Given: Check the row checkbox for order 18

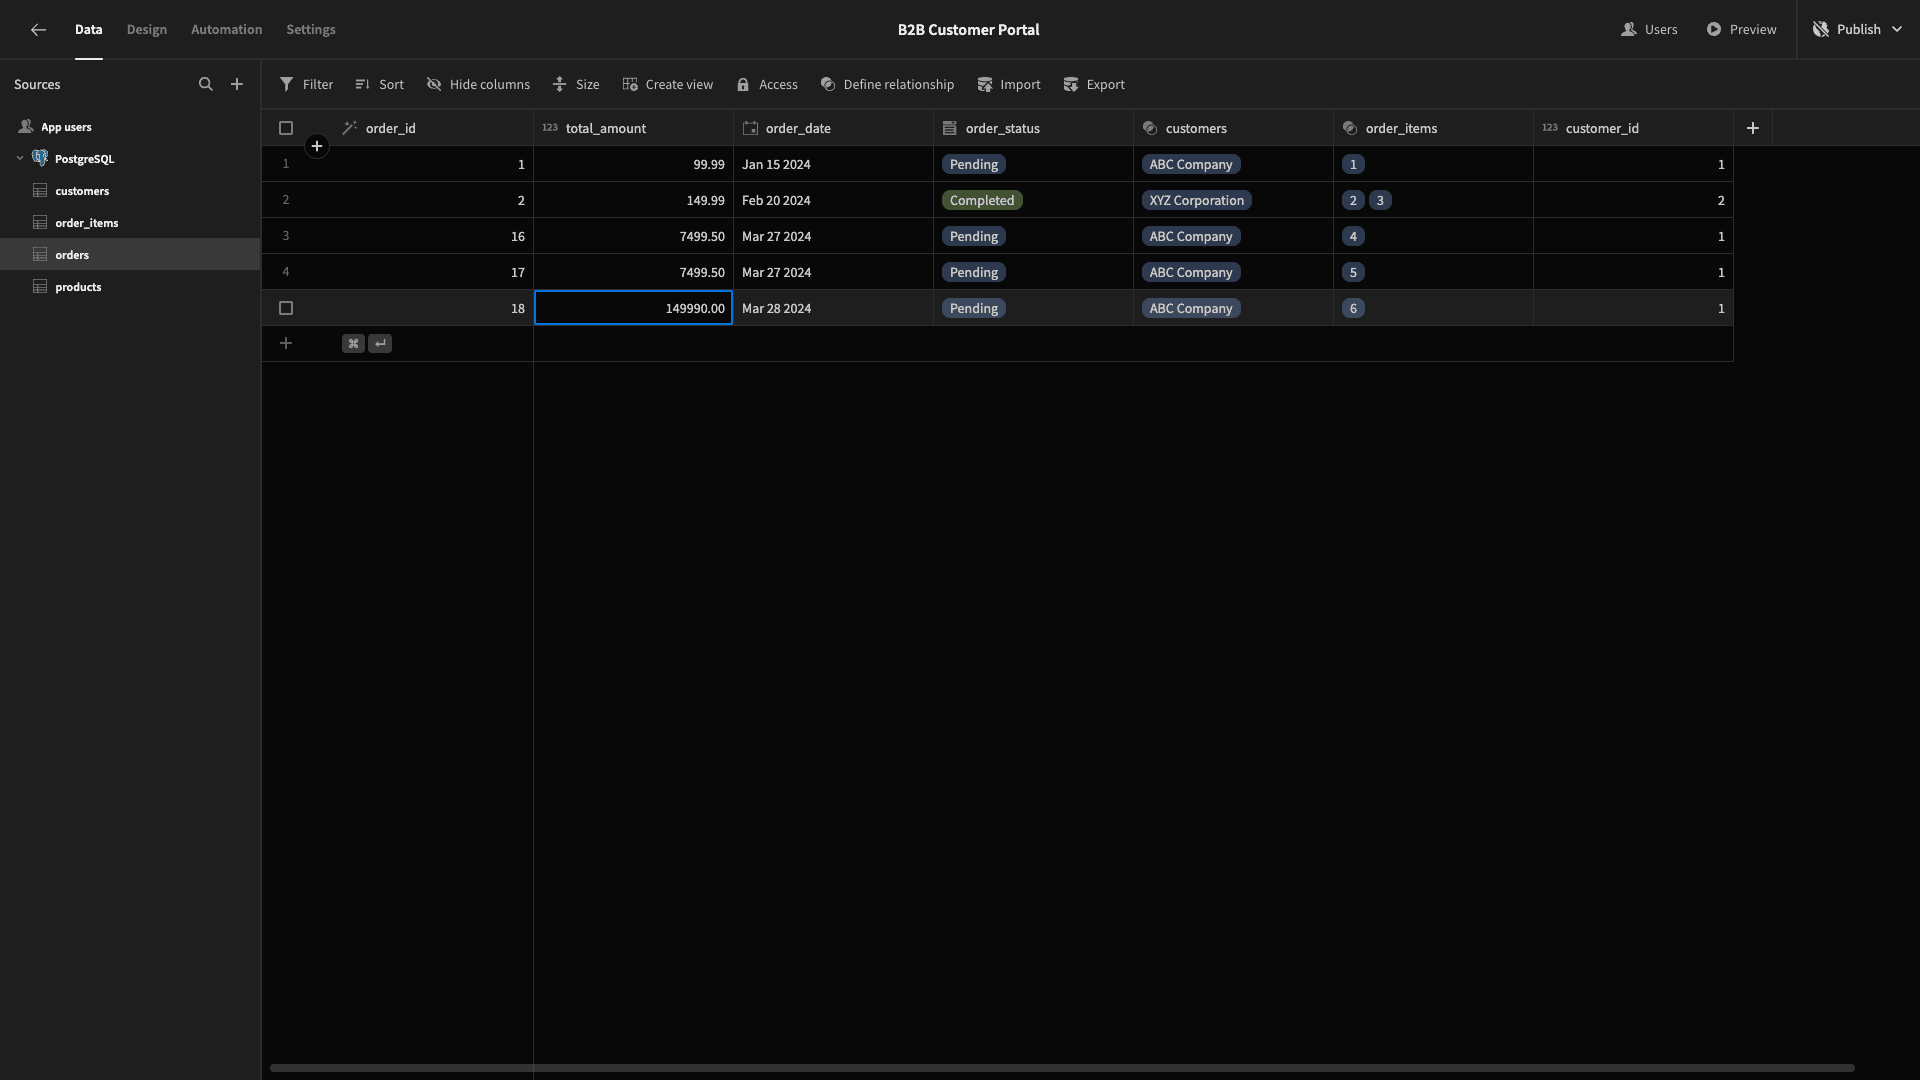Looking at the screenshot, I should point(286,308).
